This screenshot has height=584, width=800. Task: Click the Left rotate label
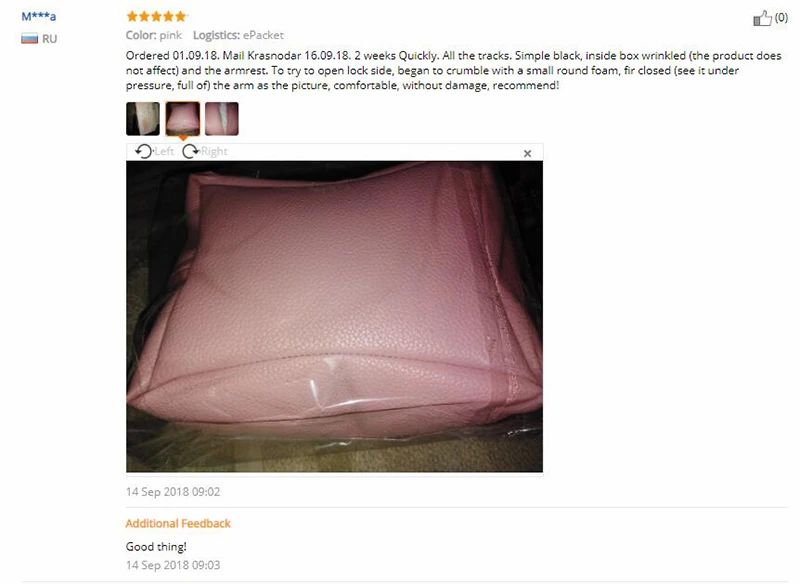[x=164, y=151]
